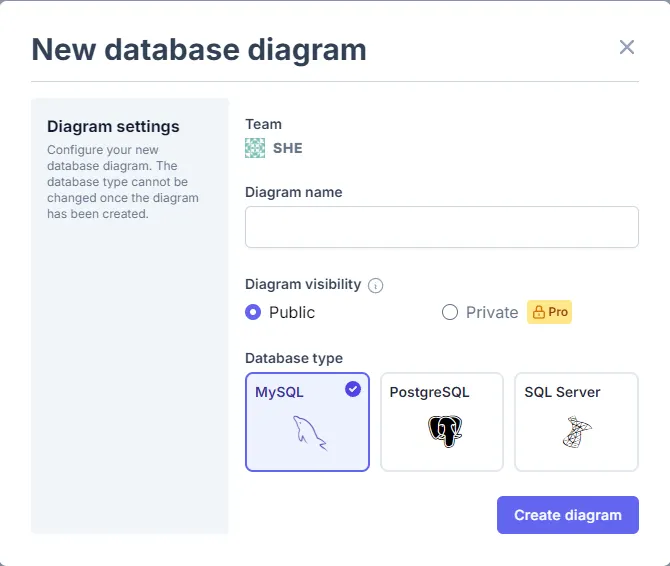This screenshot has height=566, width=670.
Task: Click the Database type label
Action: (293, 358)
